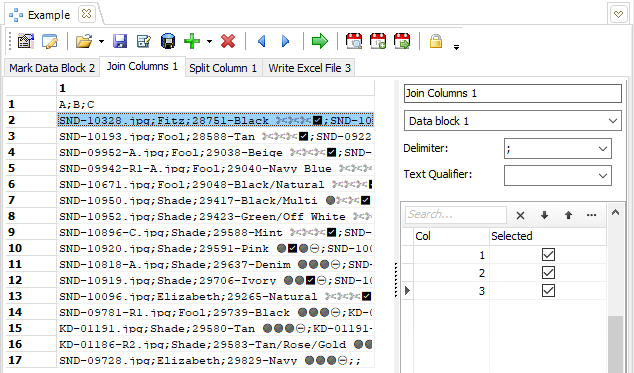Collapse the column panel chevron
The image size is (634, 373).
point(615,212)
